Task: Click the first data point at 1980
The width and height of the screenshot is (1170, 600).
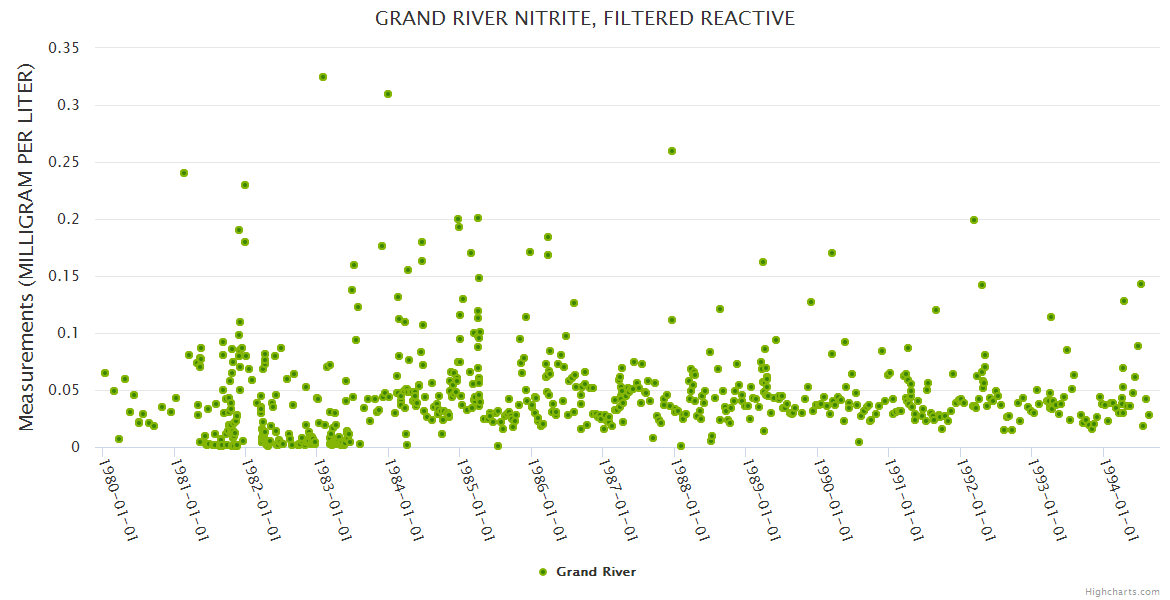Action: click(105, 373)
